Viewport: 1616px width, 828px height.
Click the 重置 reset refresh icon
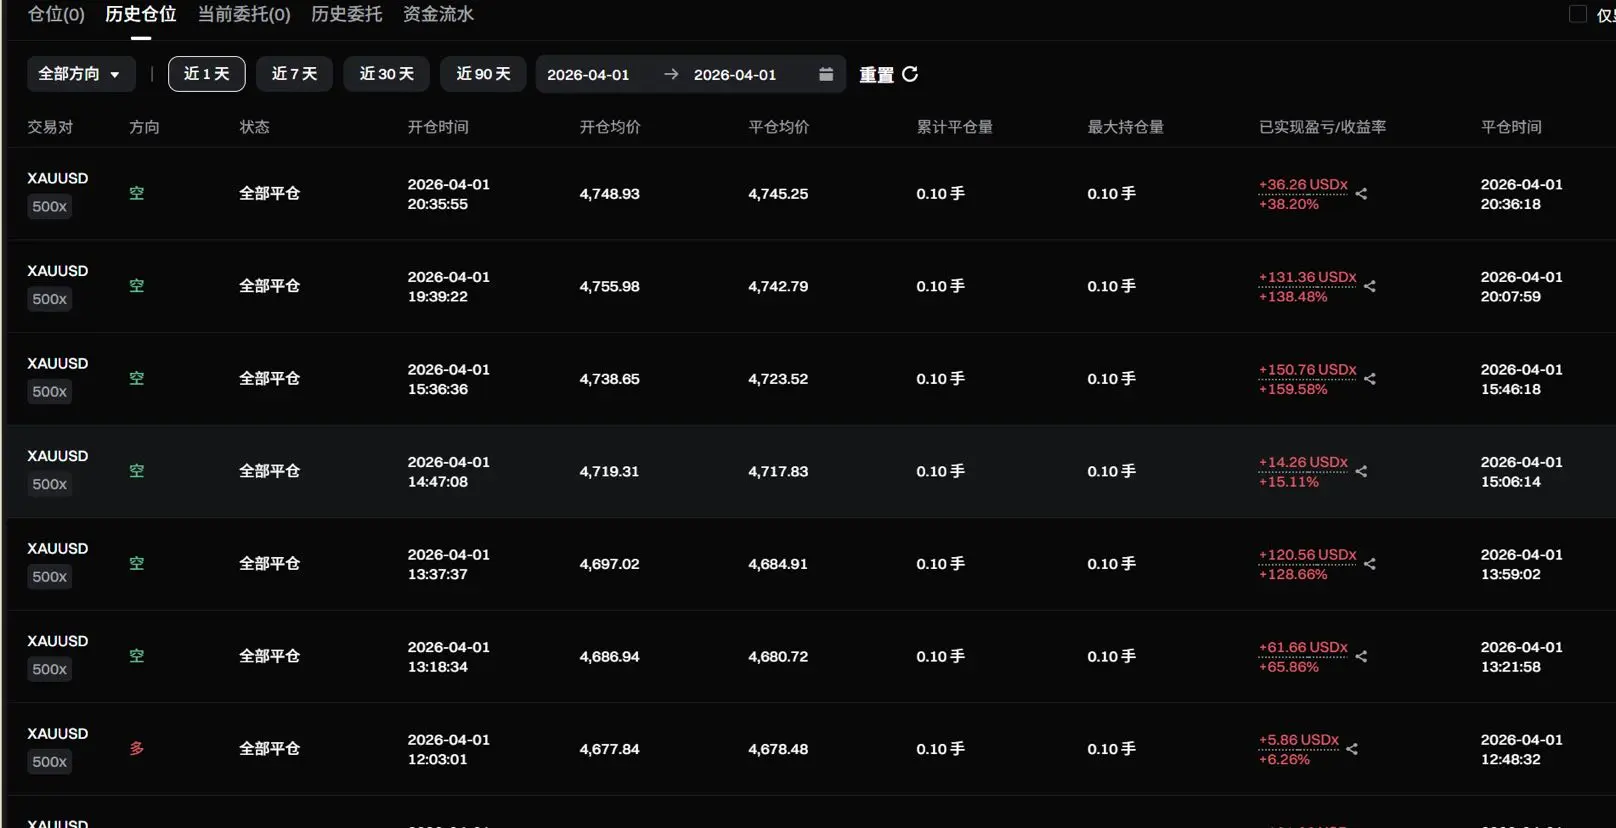[x=910, y=74]
